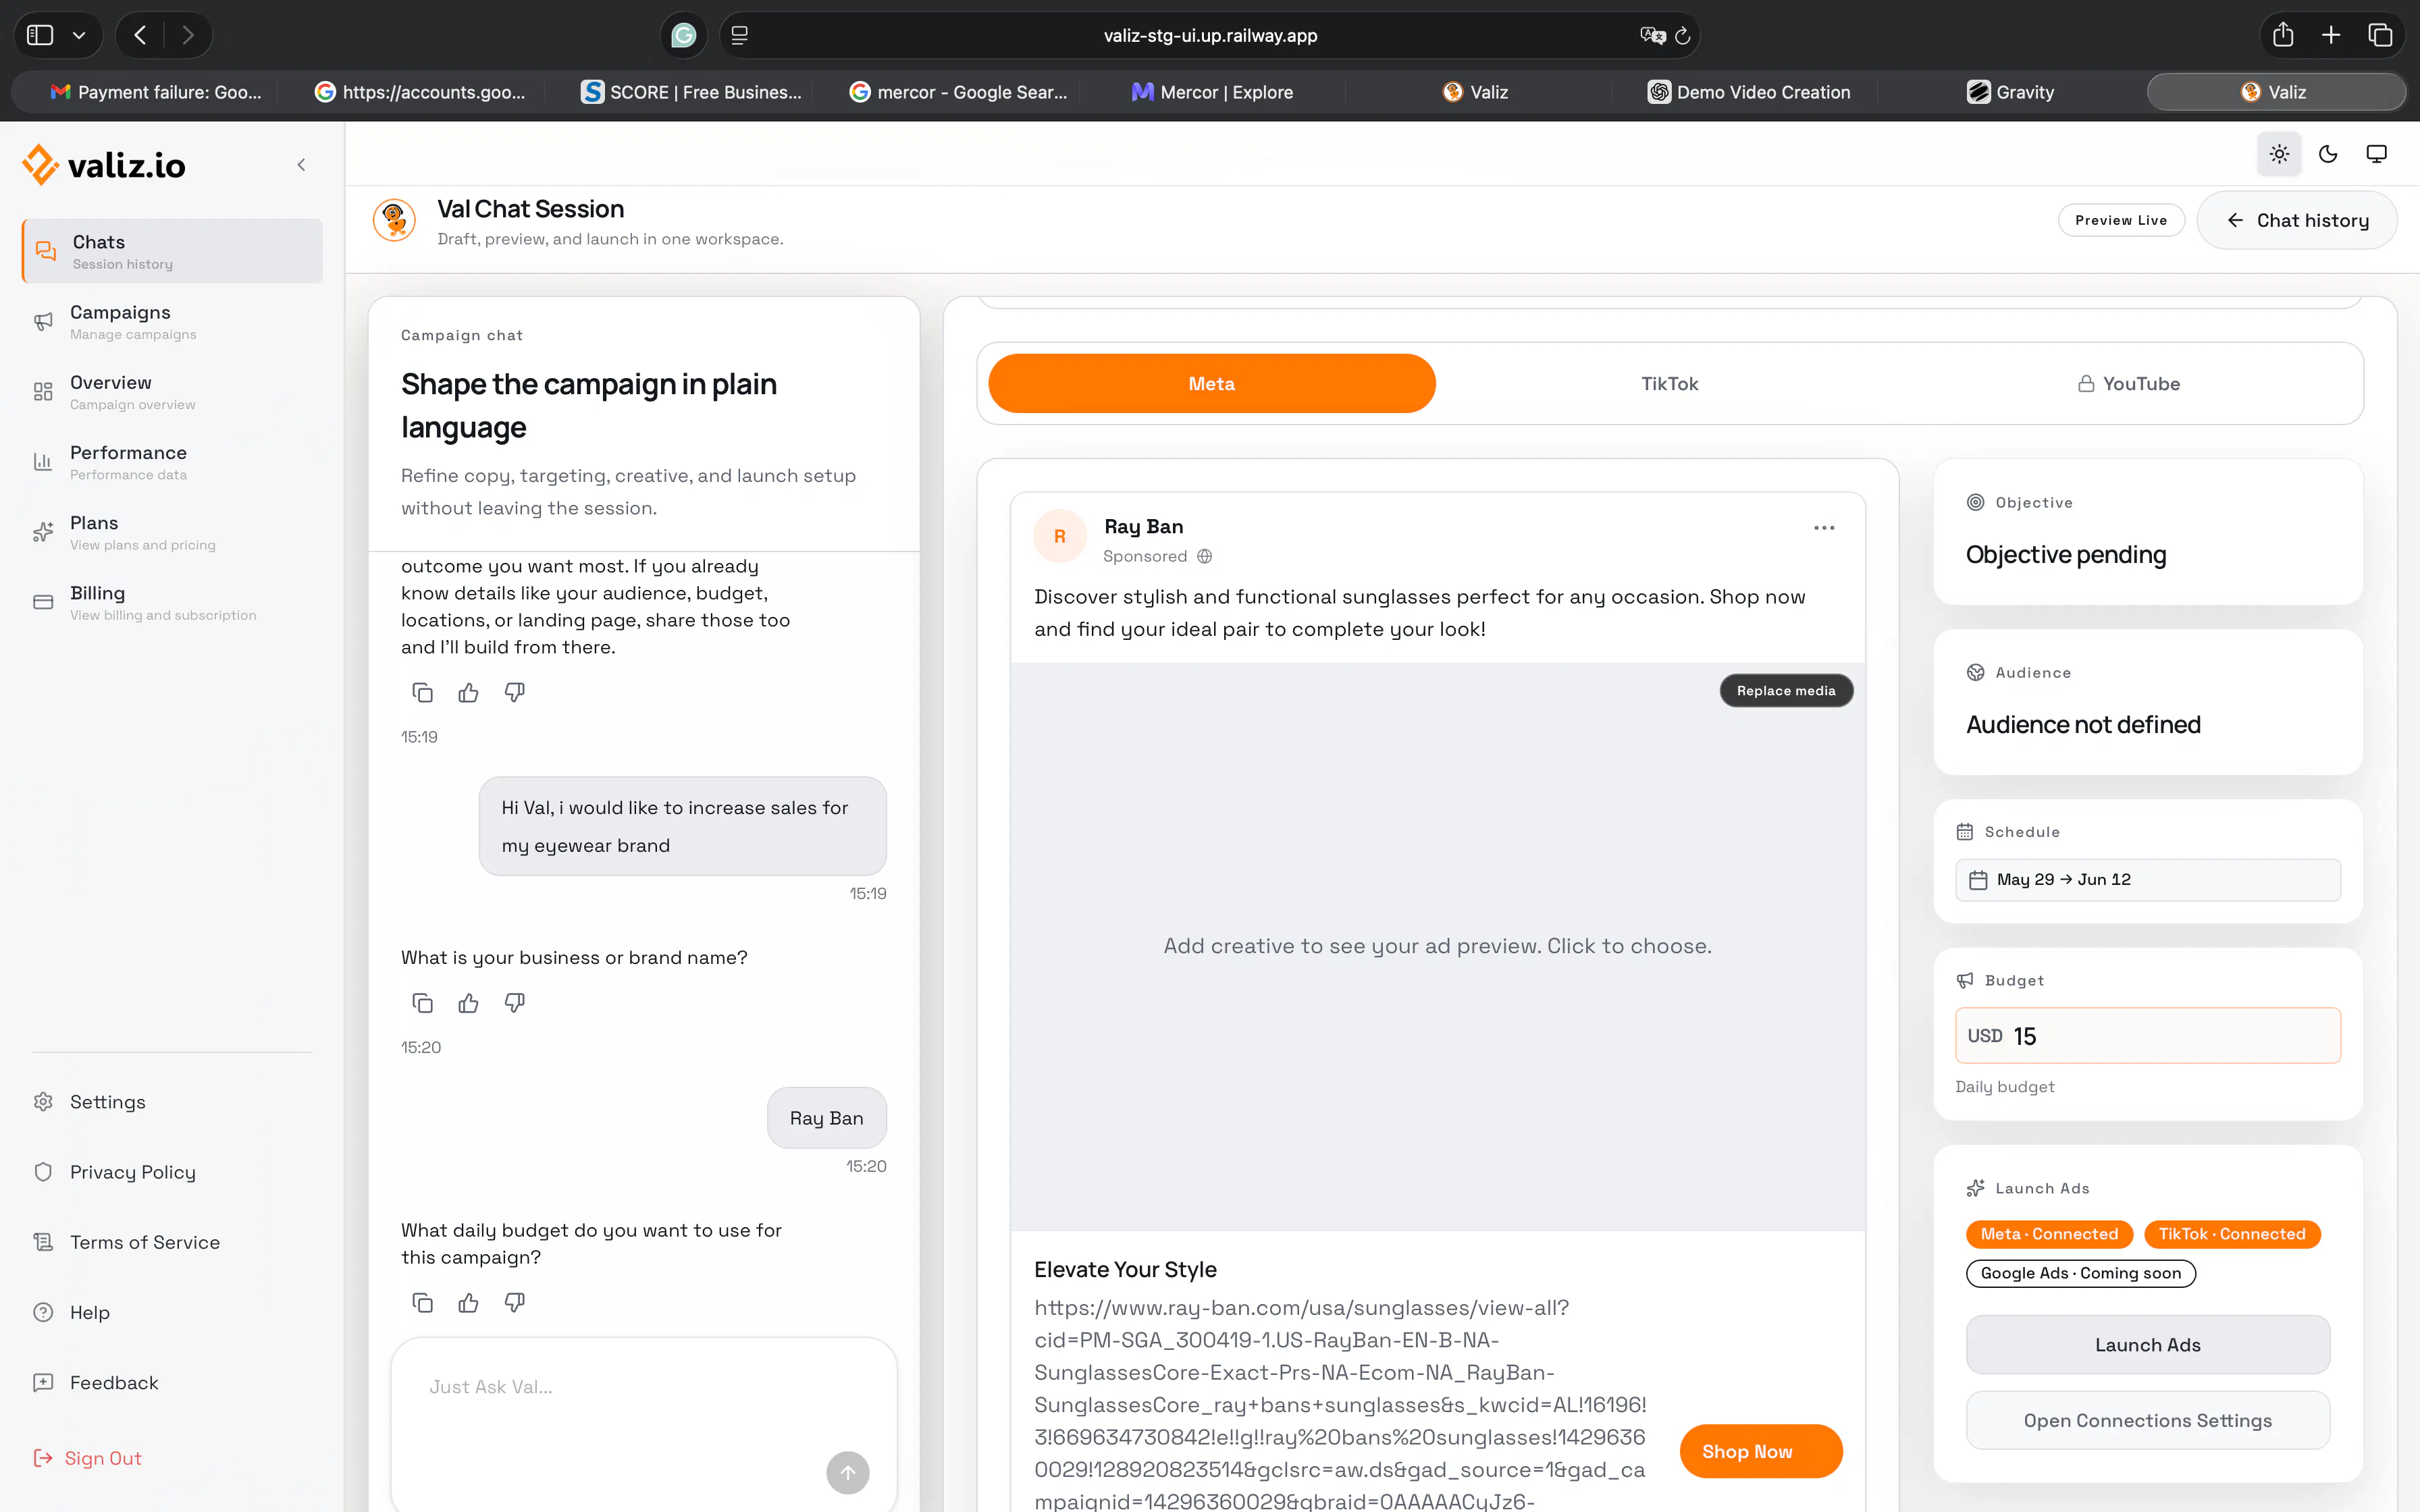Viewport: 2420px width, 1512px height.
Task: Sign Out of the account
Action: pos(88,1458)
